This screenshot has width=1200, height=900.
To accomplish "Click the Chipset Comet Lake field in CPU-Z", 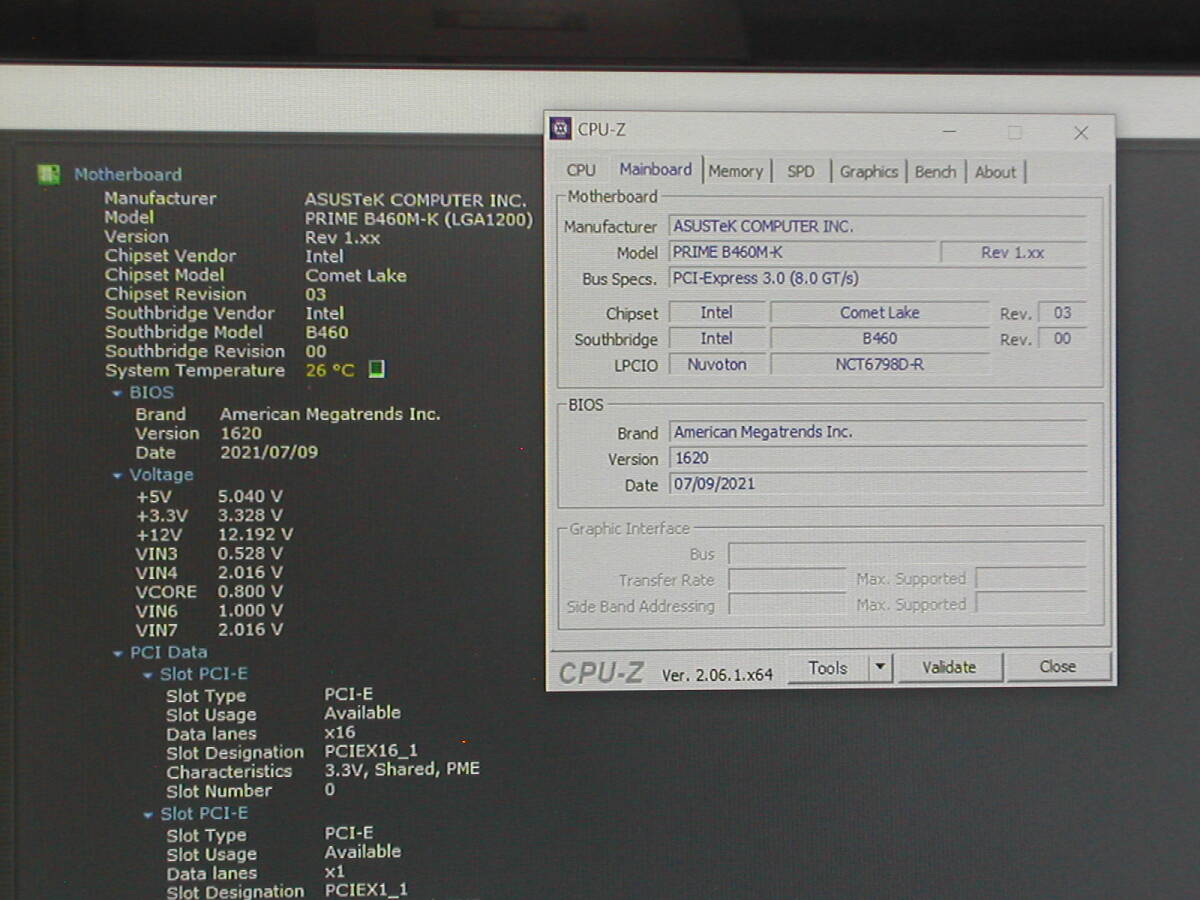I will click(x=880, y=313).
